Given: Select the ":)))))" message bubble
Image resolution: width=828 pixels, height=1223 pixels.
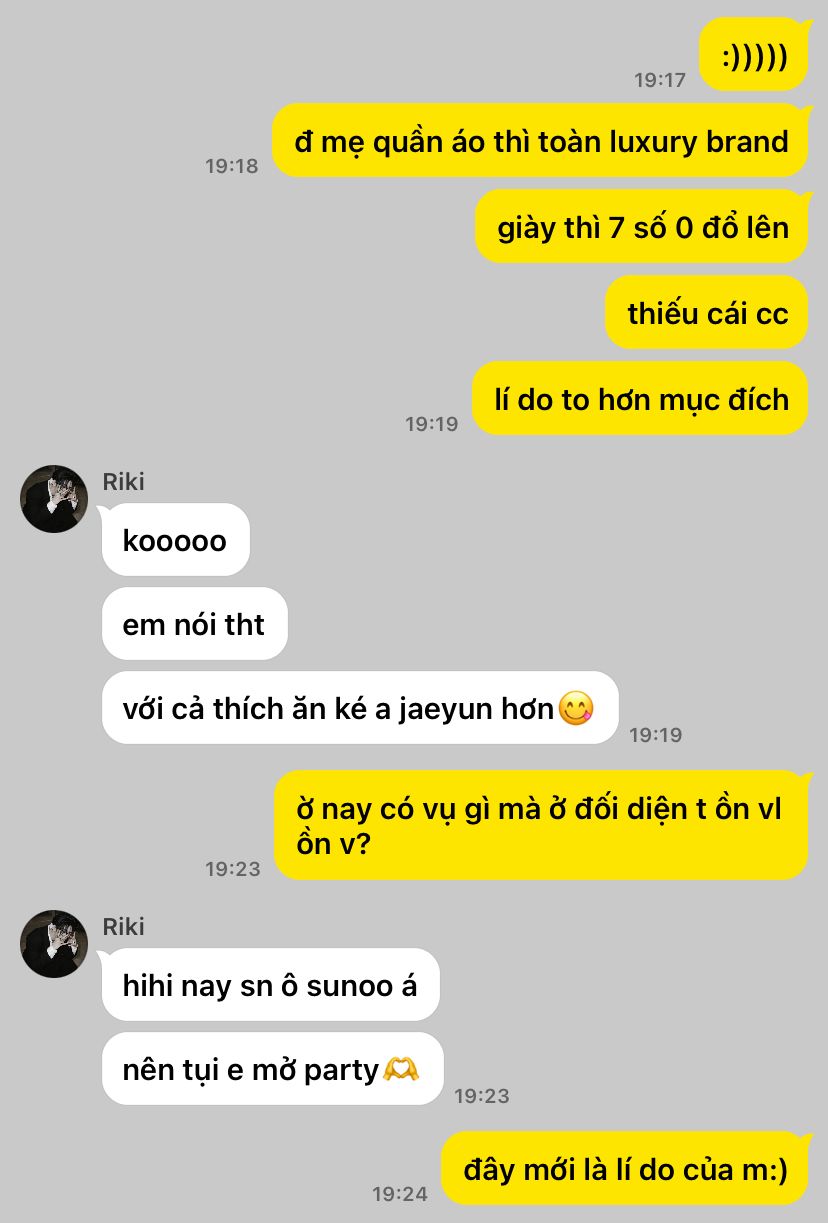Looking at the screenshot, I should point(754,54).
